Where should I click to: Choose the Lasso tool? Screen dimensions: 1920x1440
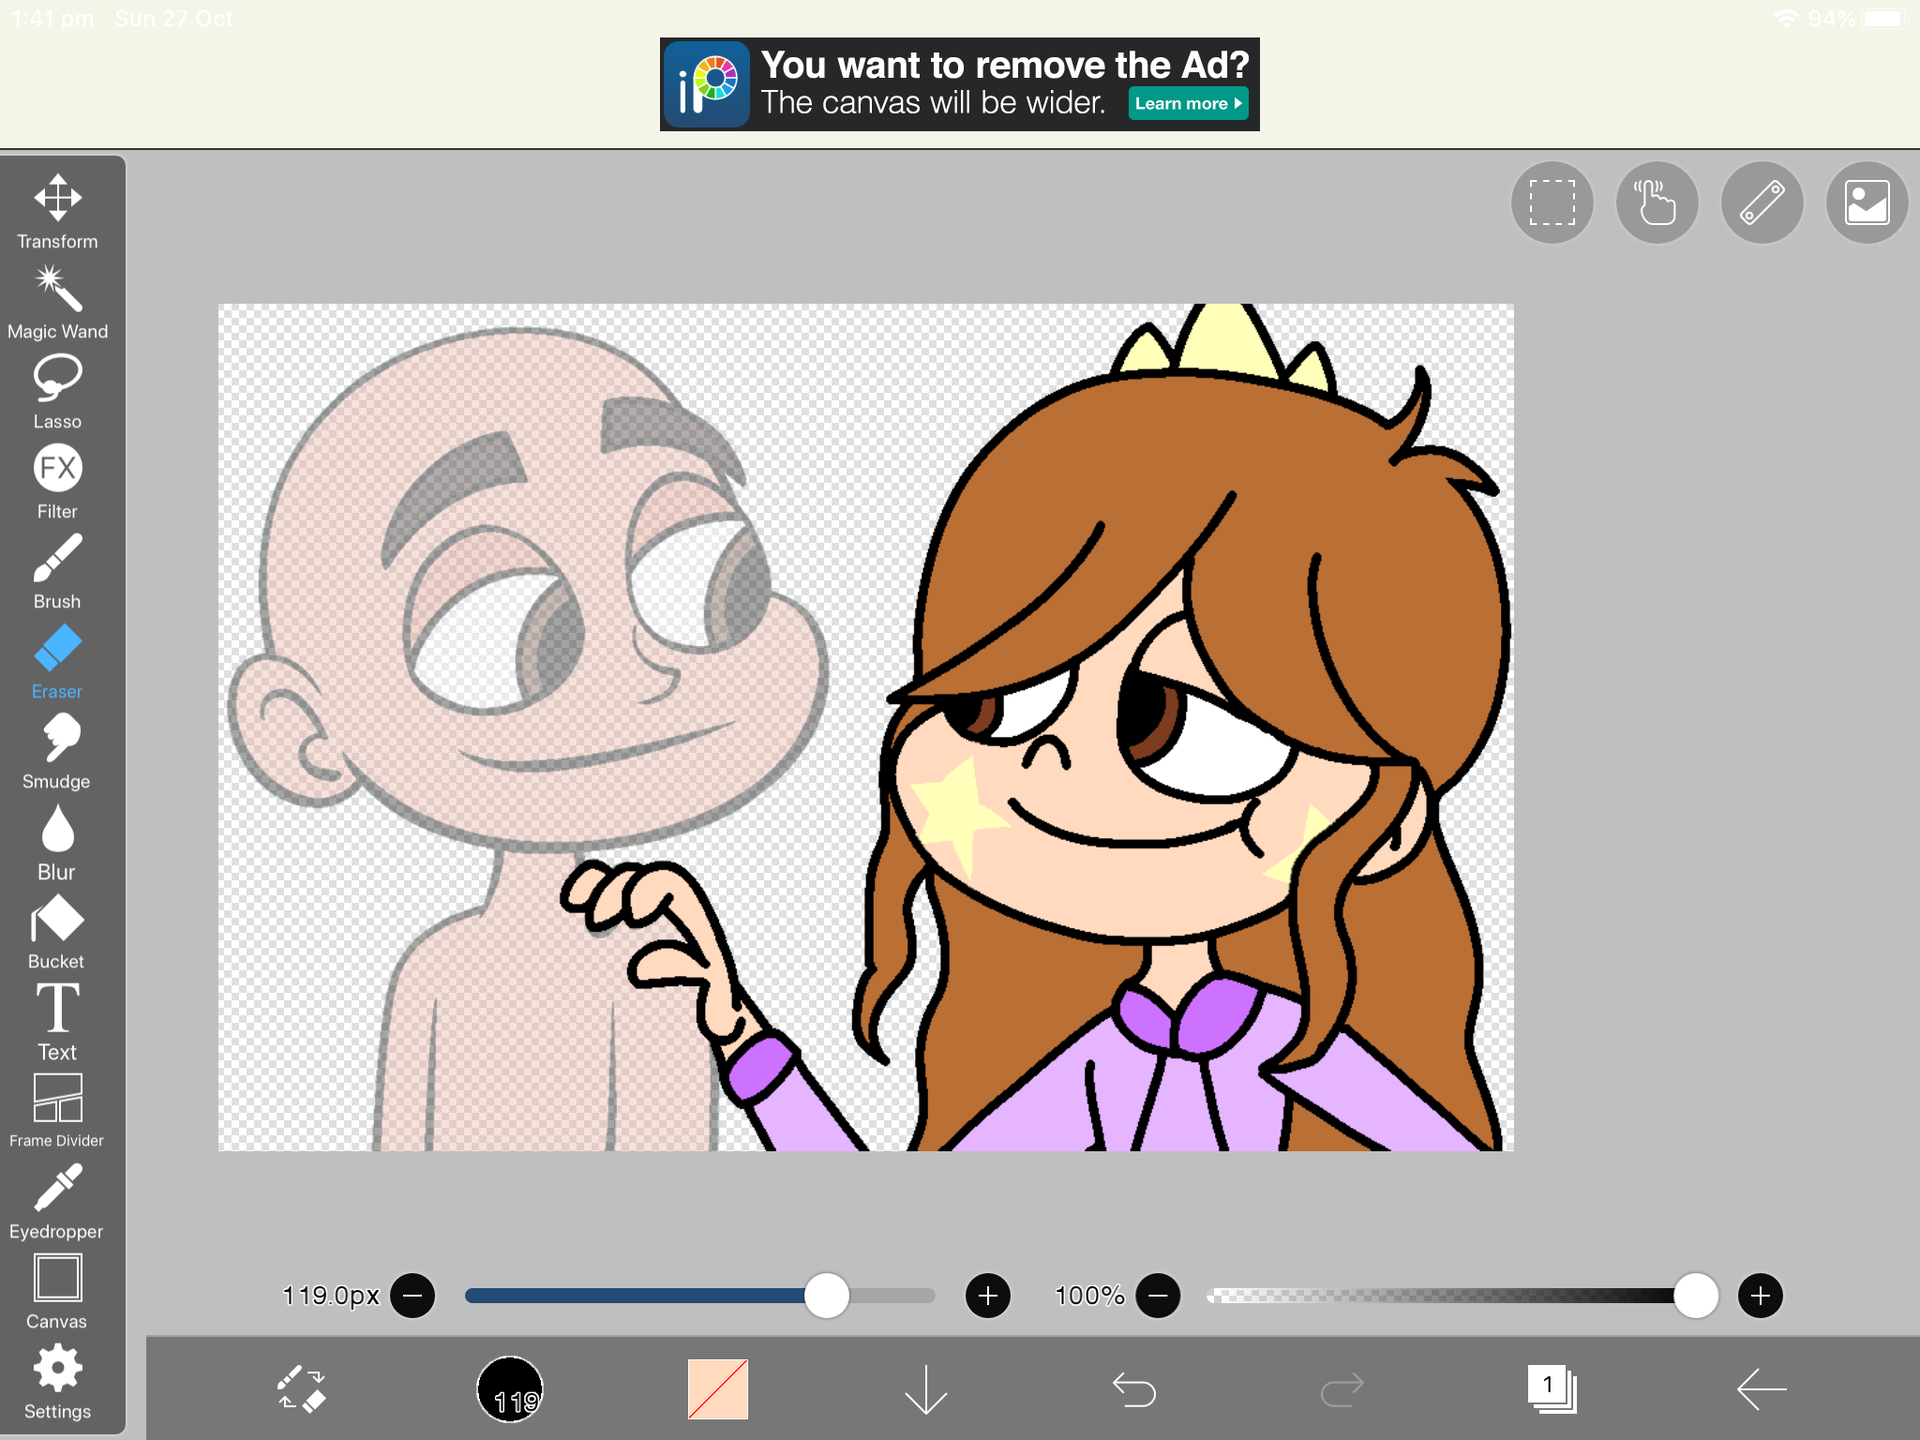[57, 392]
